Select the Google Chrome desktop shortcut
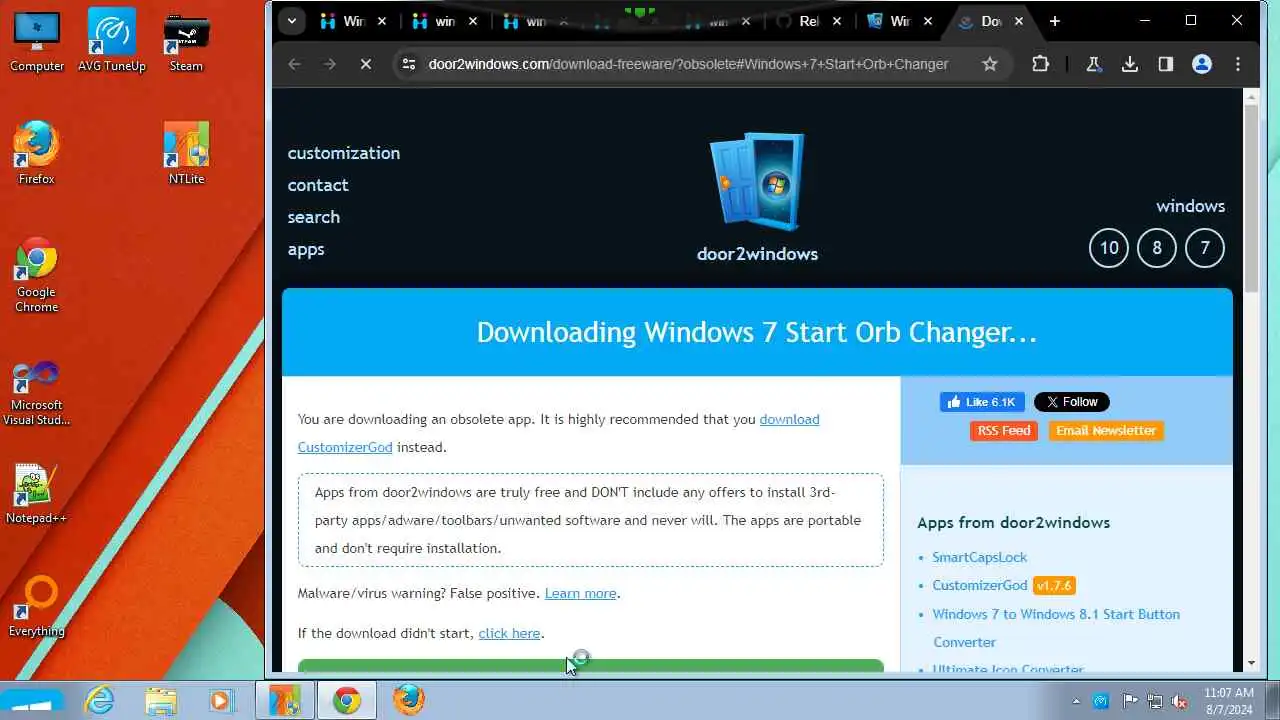The width and height of the screenshot is (1280, 720). (37, 274)
